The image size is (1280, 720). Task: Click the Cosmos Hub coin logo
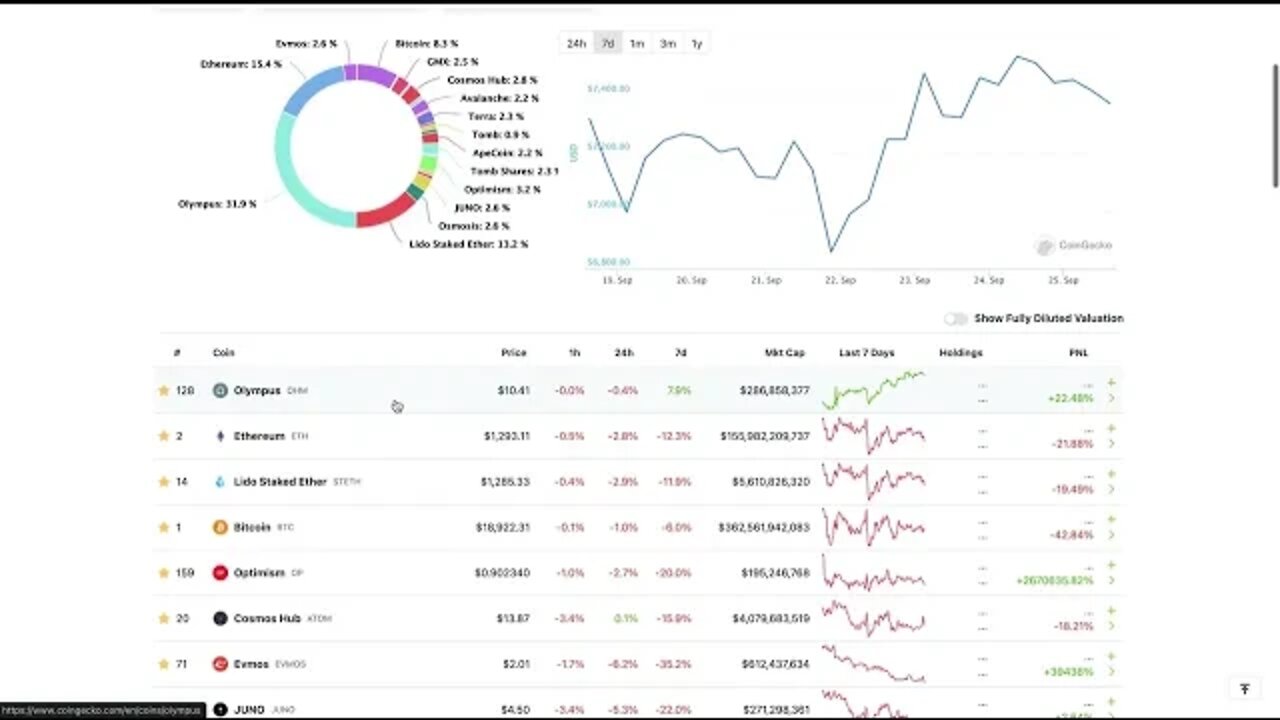click(x=220, y=618)
